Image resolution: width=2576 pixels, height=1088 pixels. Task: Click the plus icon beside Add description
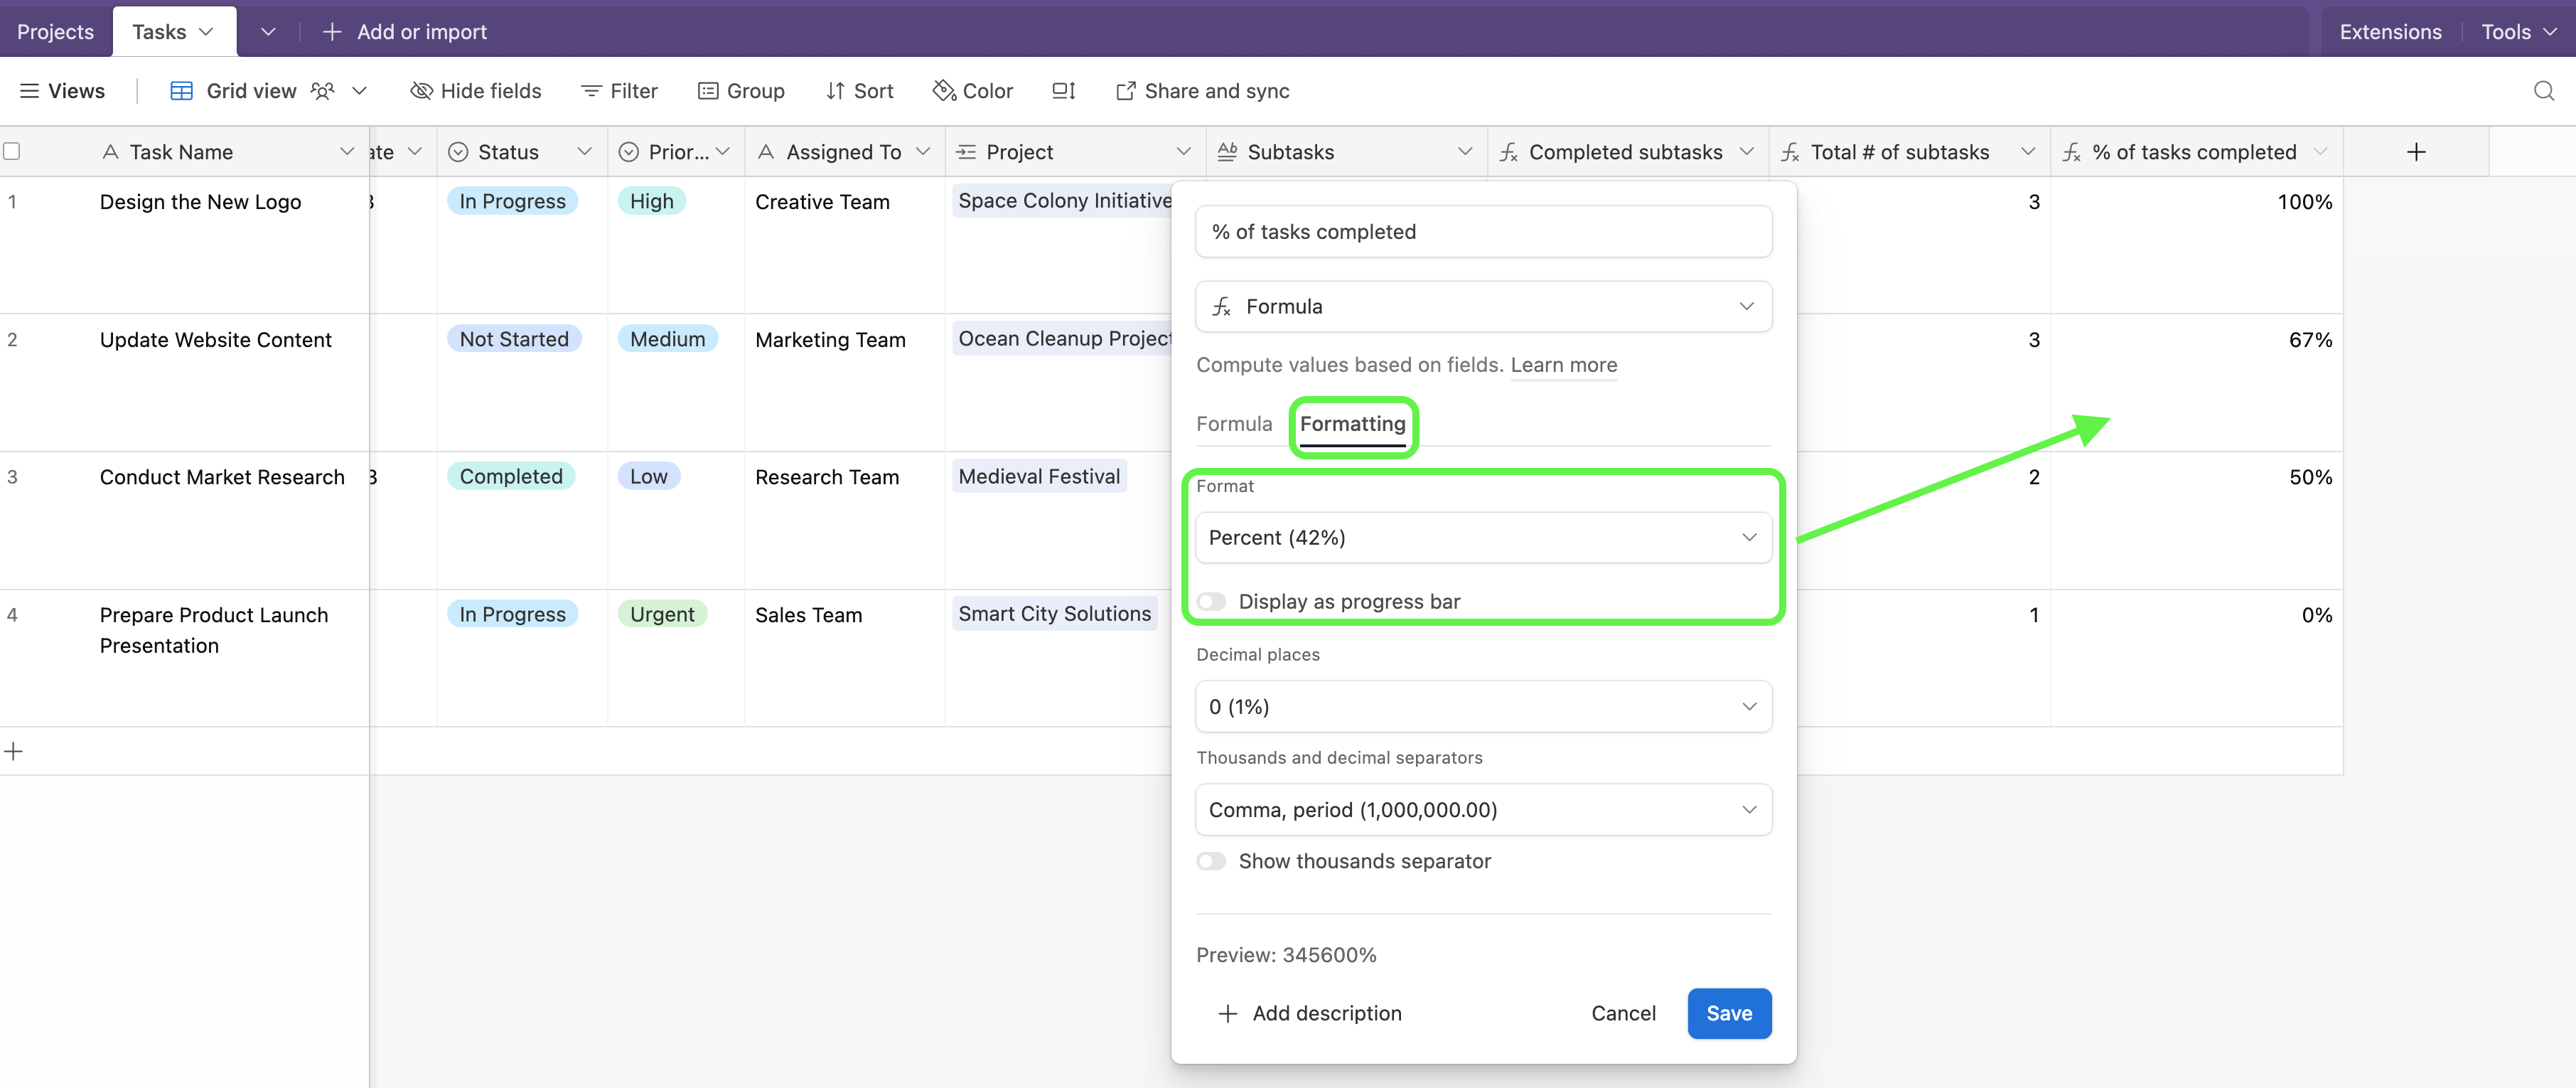pos(1228,1013)
